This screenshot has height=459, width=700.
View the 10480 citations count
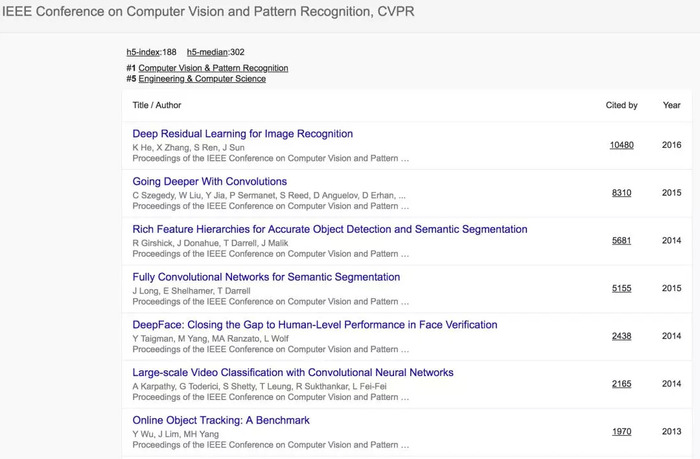tap(621, 145)
